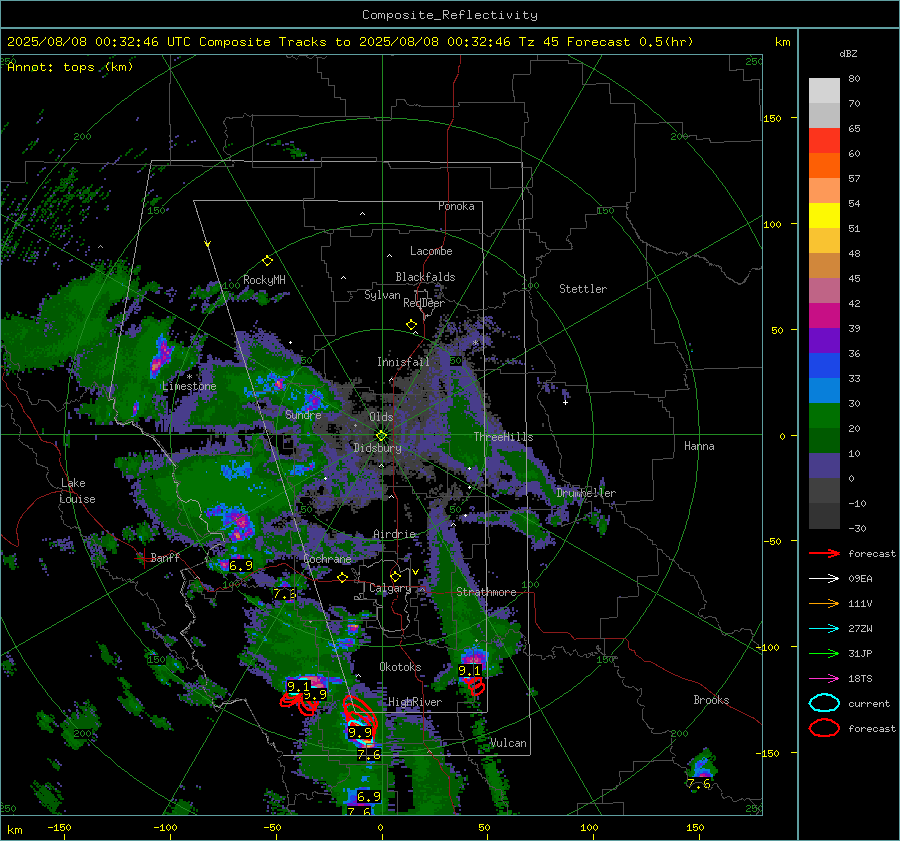Click the yellow radar-site diamond at Didsbury
900x841 pixels.
[381, 436]
